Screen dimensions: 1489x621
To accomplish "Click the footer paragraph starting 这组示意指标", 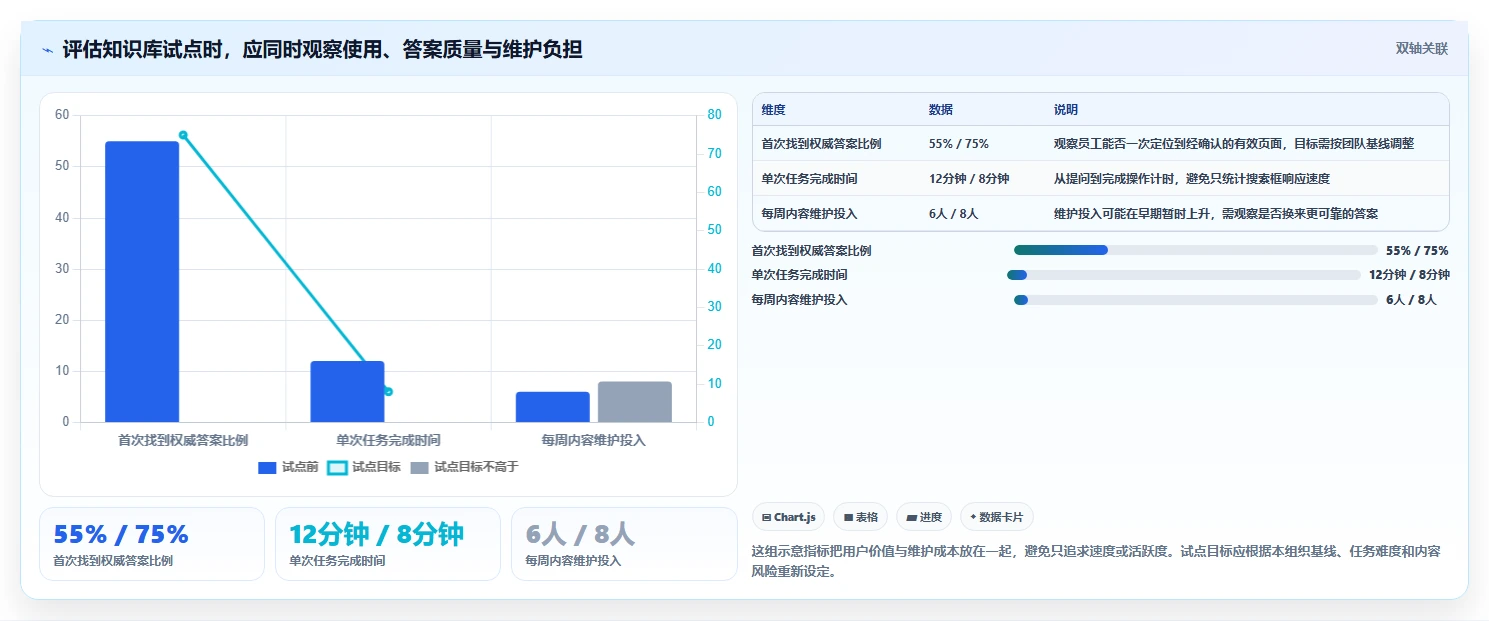I will (x=1095, y=562).
